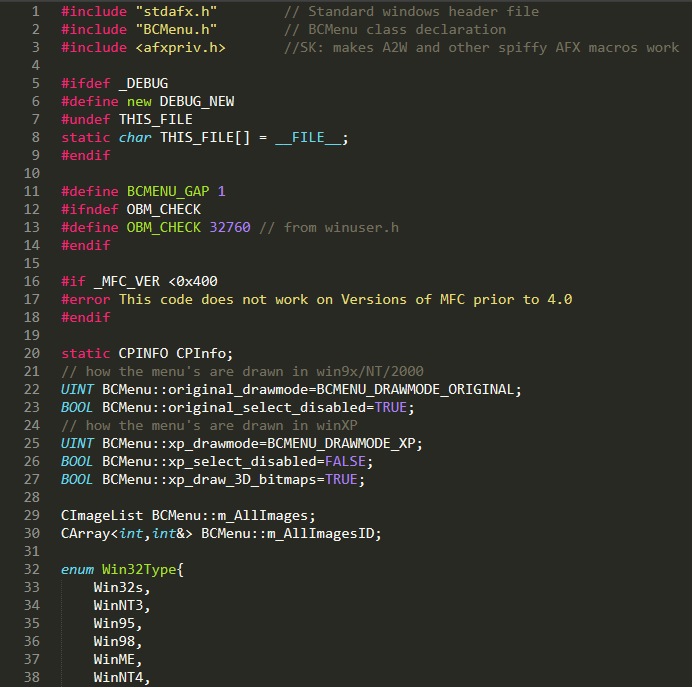This screenshot has width=692, height=687.
Task: Click the "BCMenu.h" include string
Action: tap(176, 30)
